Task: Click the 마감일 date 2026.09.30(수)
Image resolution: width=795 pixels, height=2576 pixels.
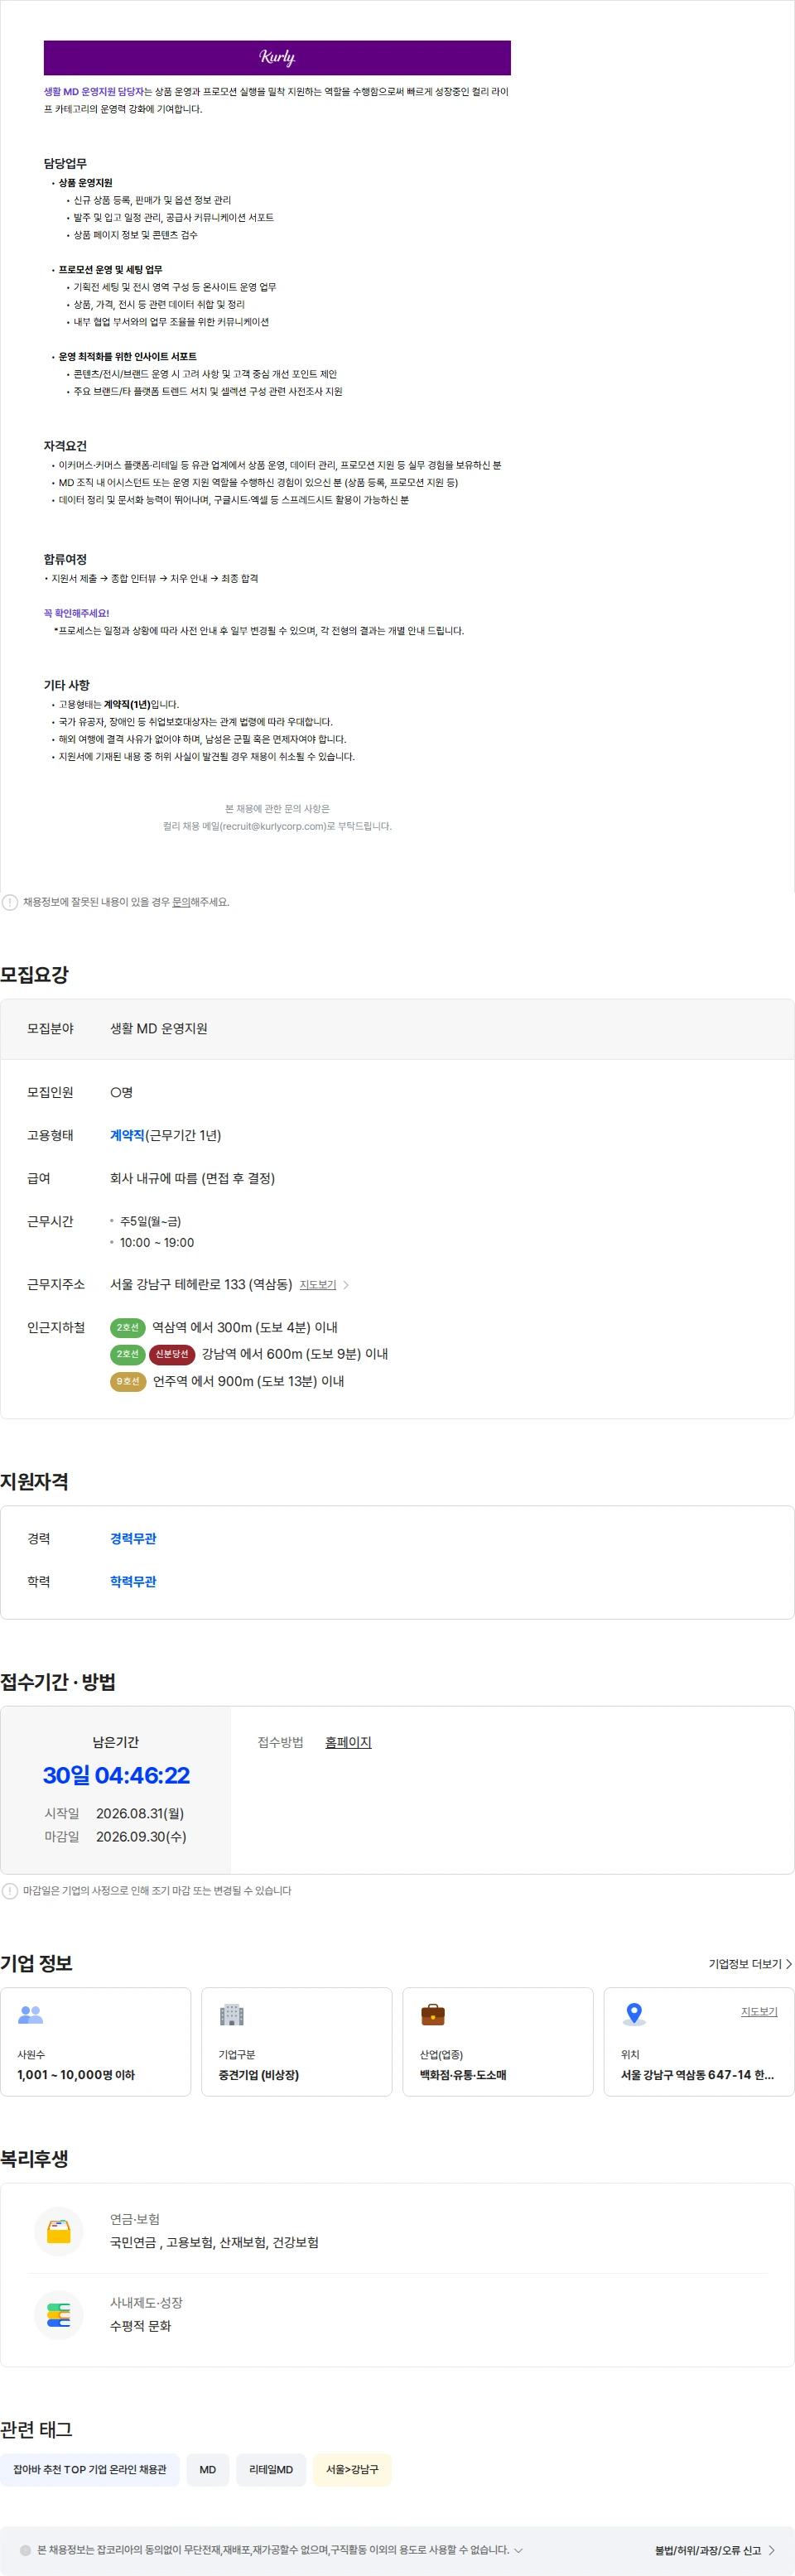Action: pyautogui.click(x=141, y=1837)
